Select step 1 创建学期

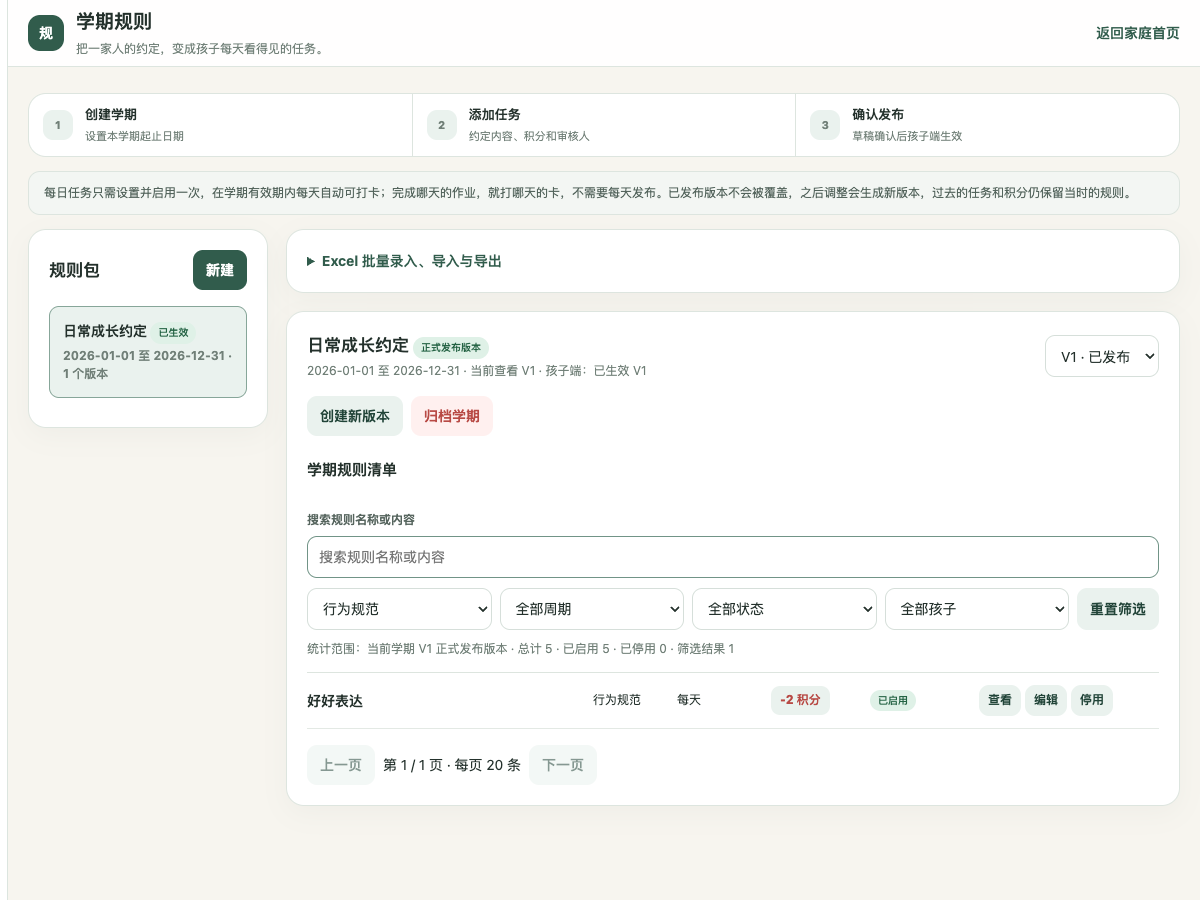(220, 125)
